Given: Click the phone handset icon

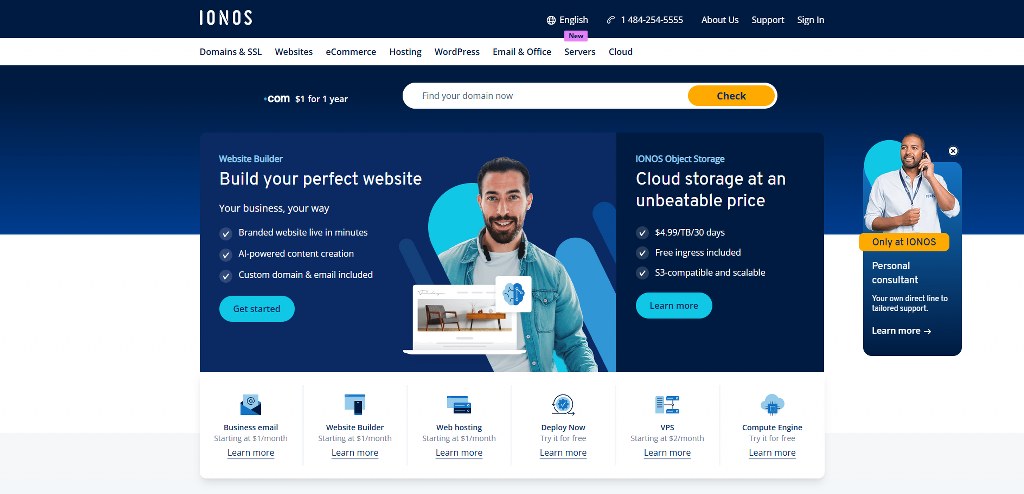Looking at the screenshot, I should point(611,20).
